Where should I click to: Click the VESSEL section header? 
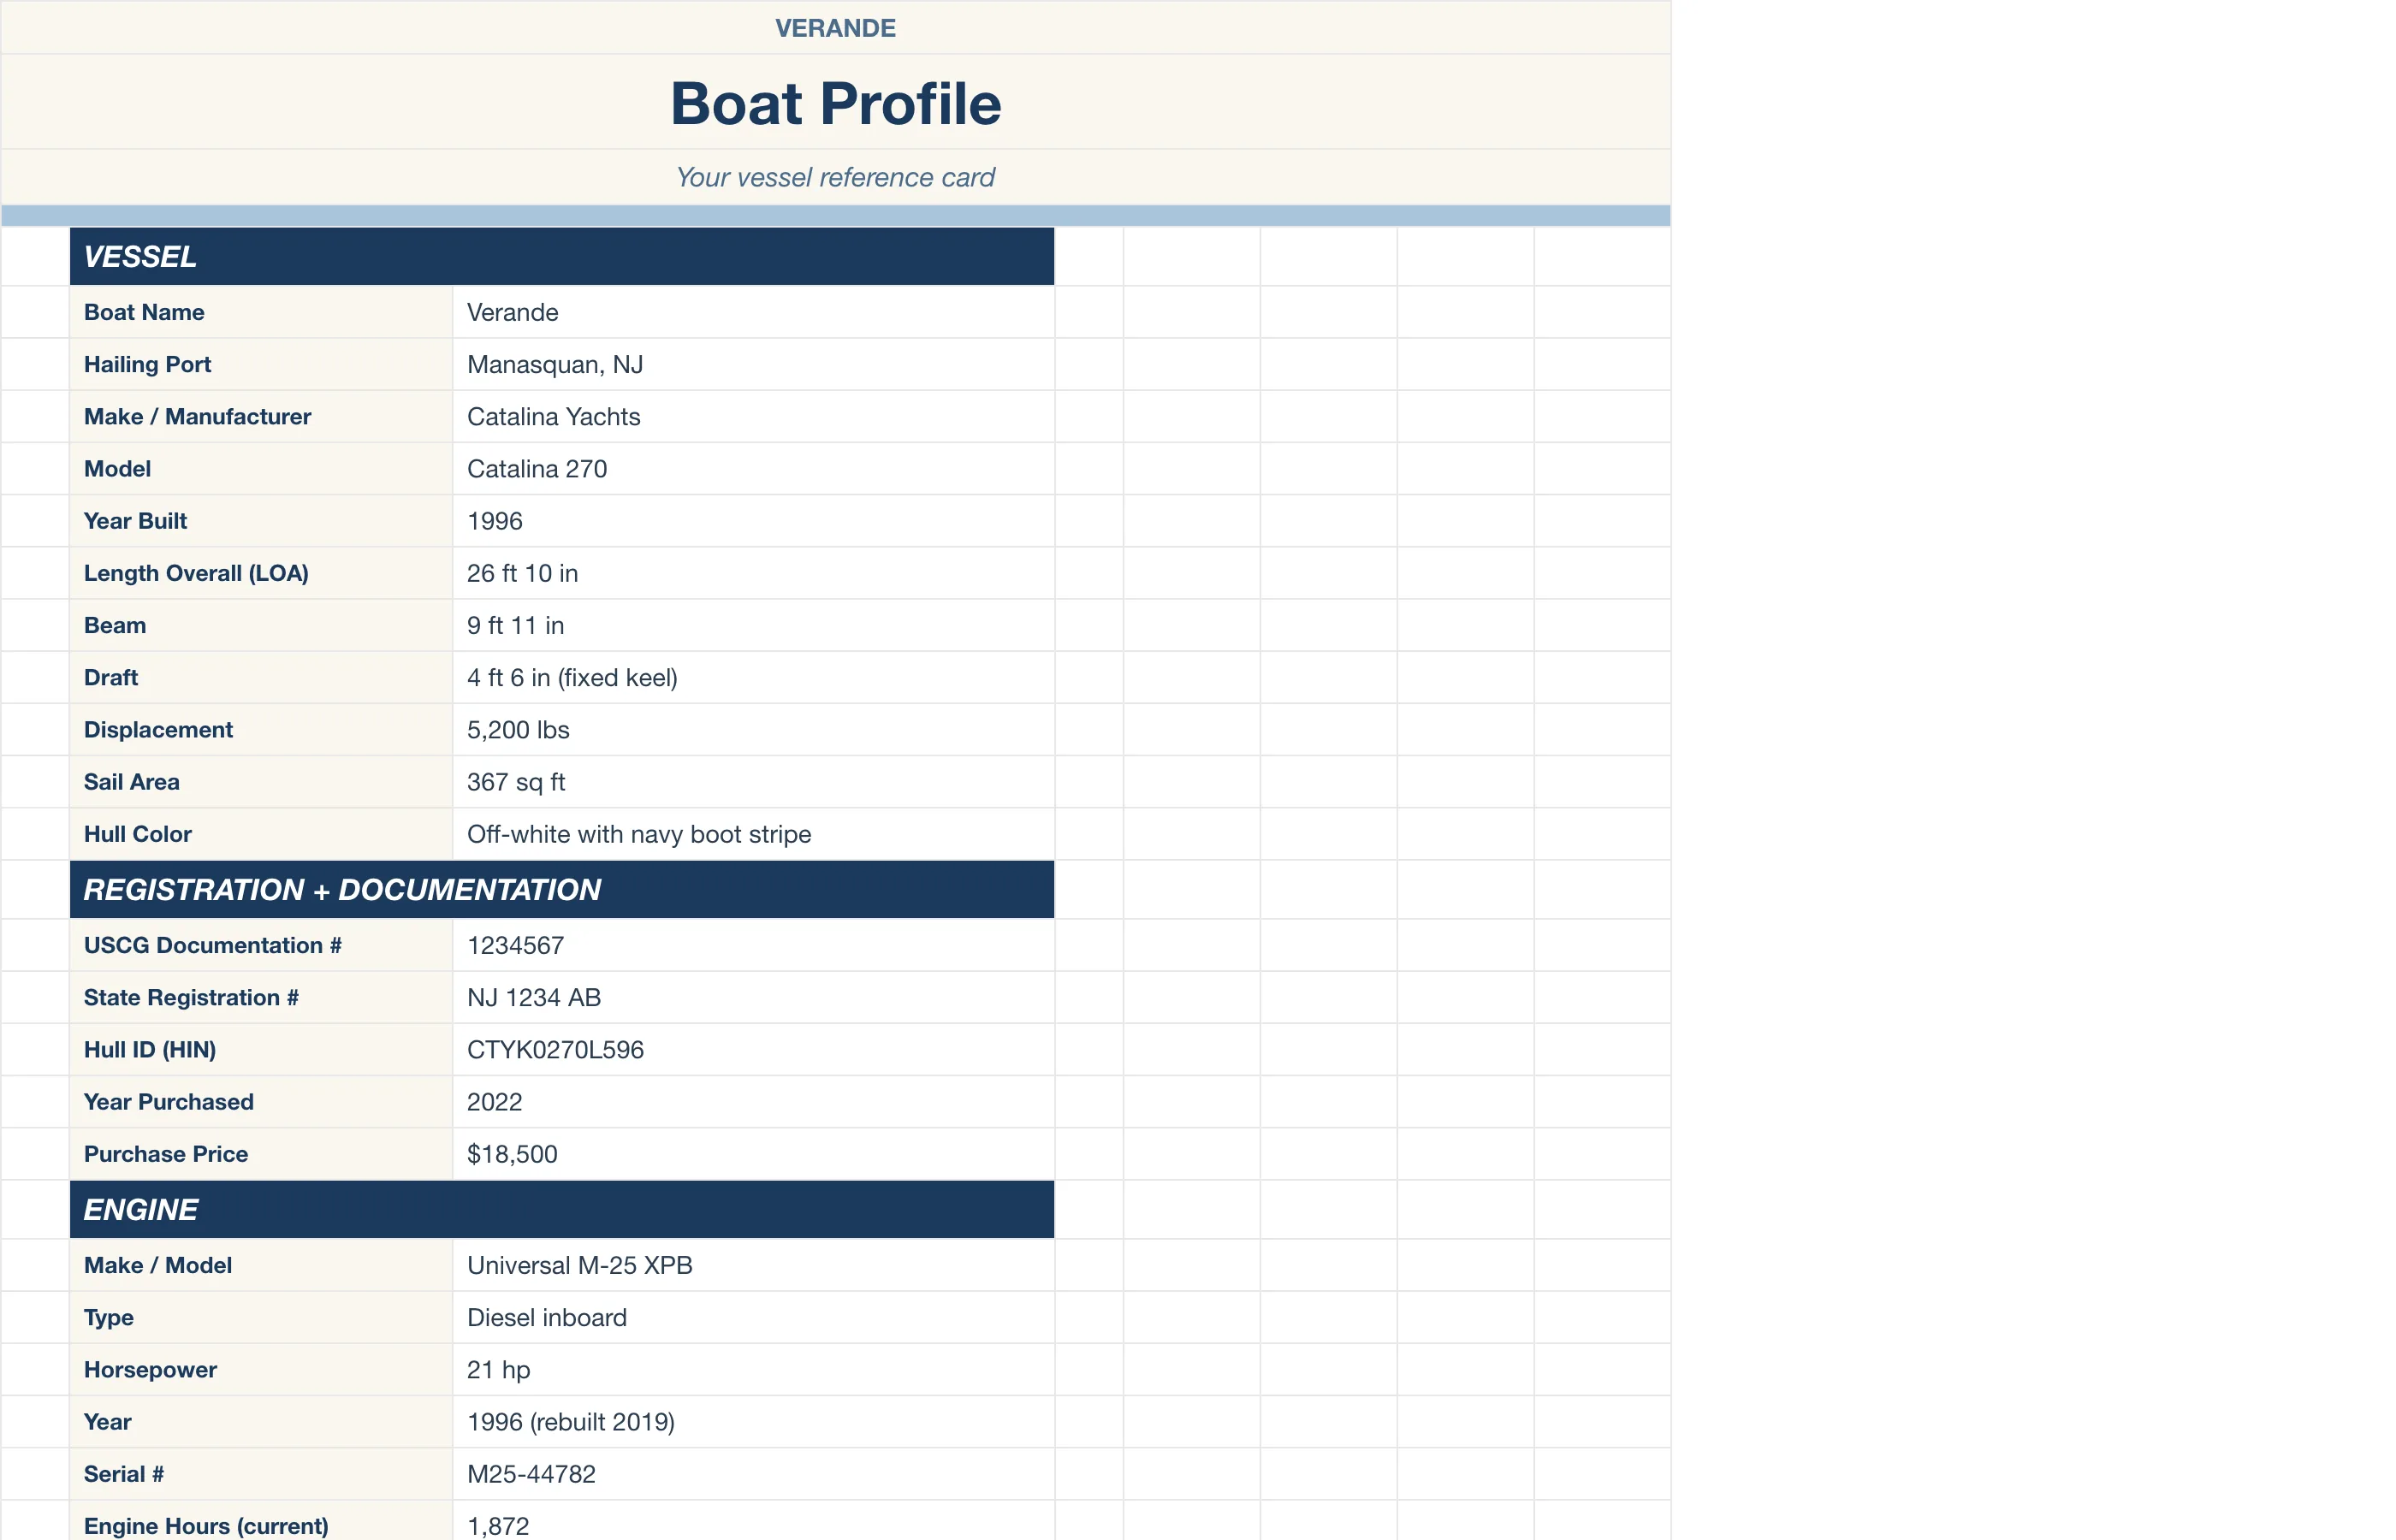(562, 257)
